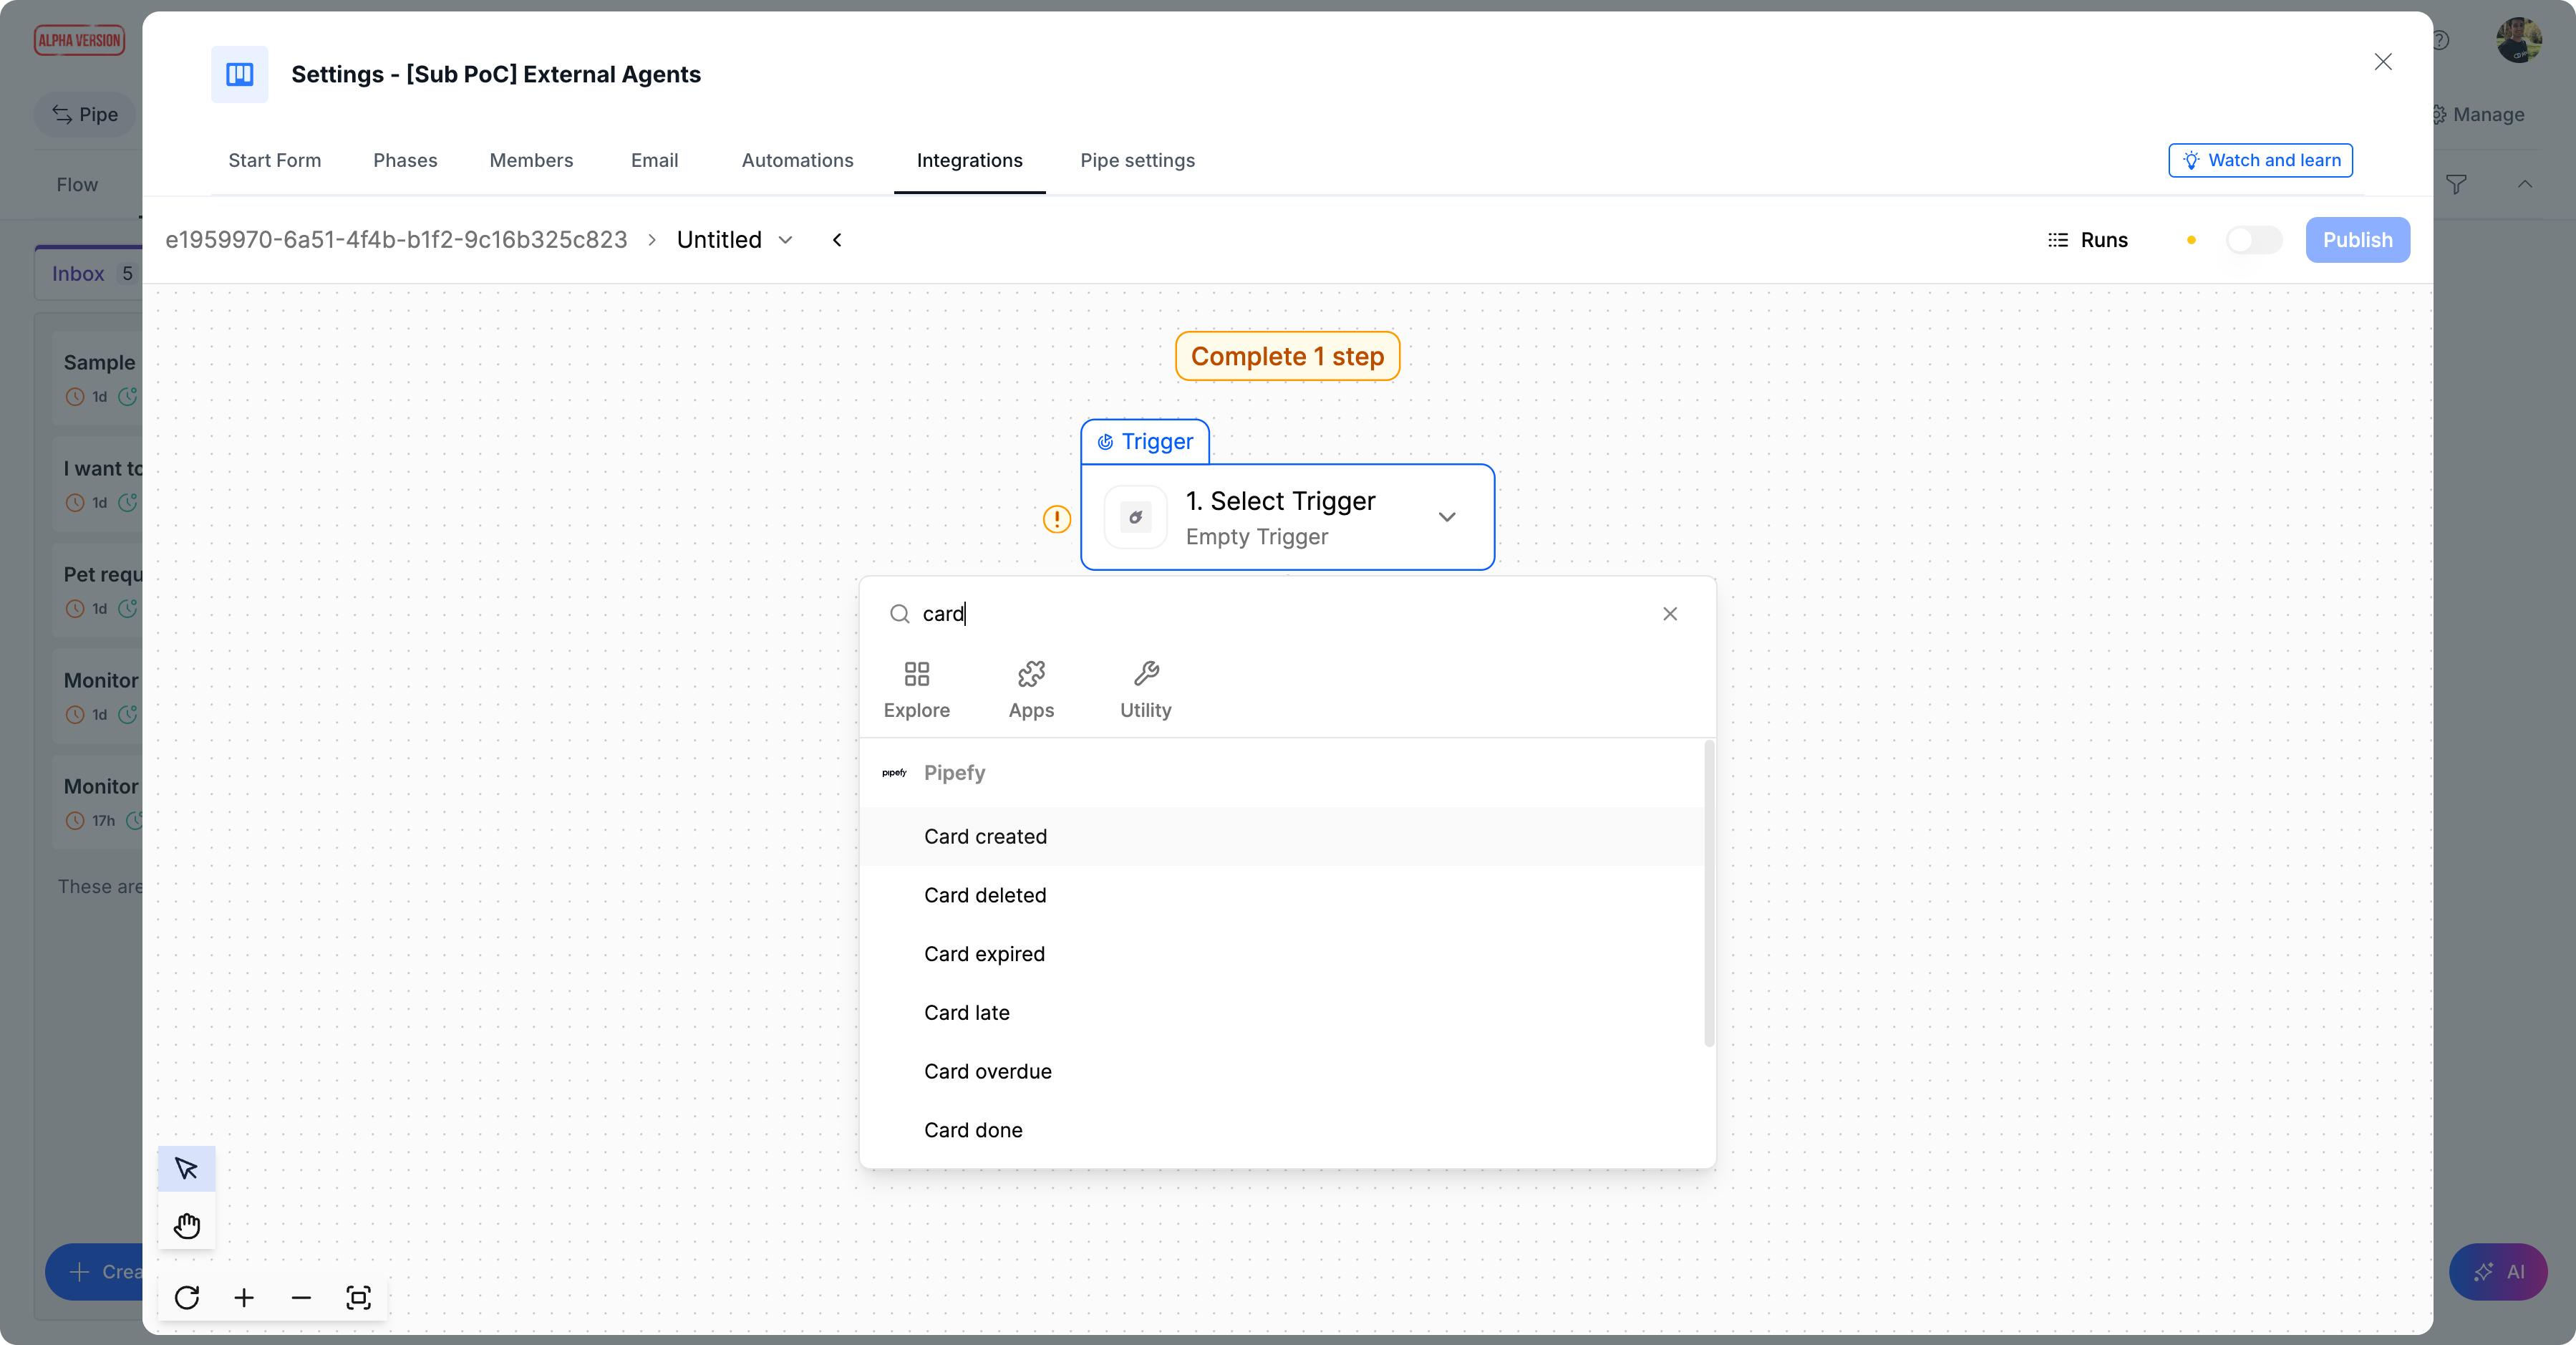Screen dimensions: 2576x1345
Task: Click the reset view refresh icon
Action: (x=186, y=1297)
